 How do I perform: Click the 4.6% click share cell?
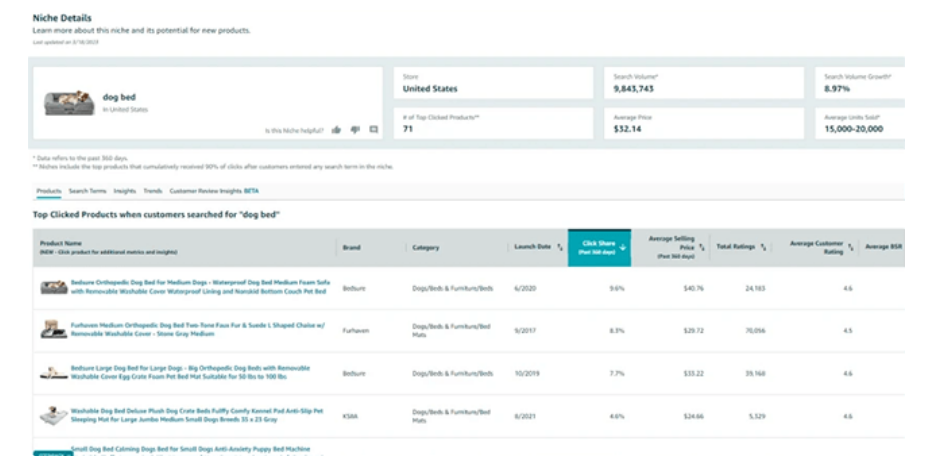tap(617, 416)
